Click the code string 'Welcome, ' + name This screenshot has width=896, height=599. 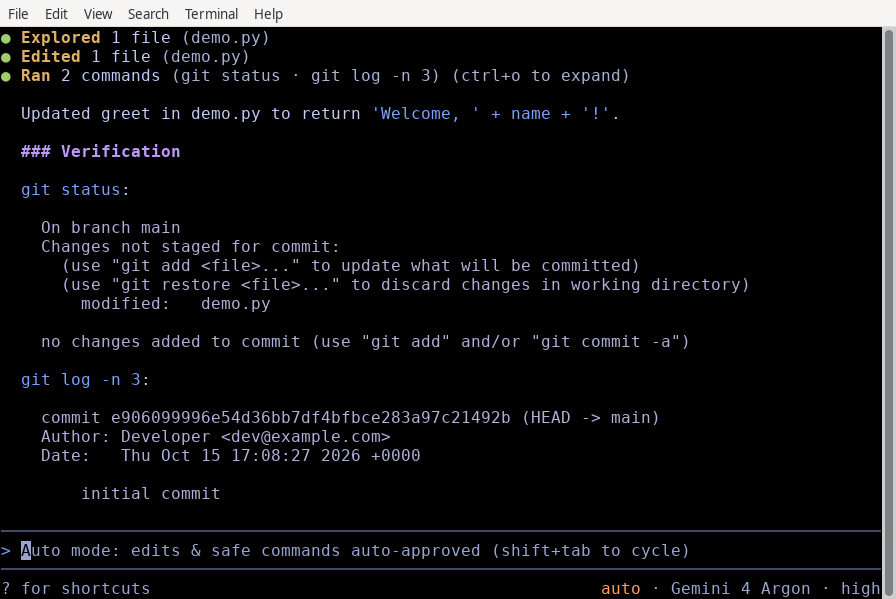(461, 114)
